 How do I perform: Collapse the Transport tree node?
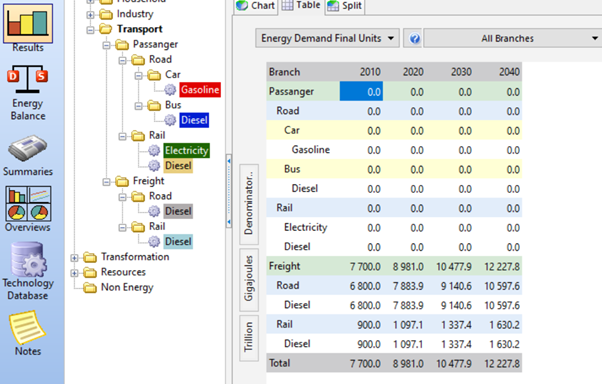pos(90,30)
